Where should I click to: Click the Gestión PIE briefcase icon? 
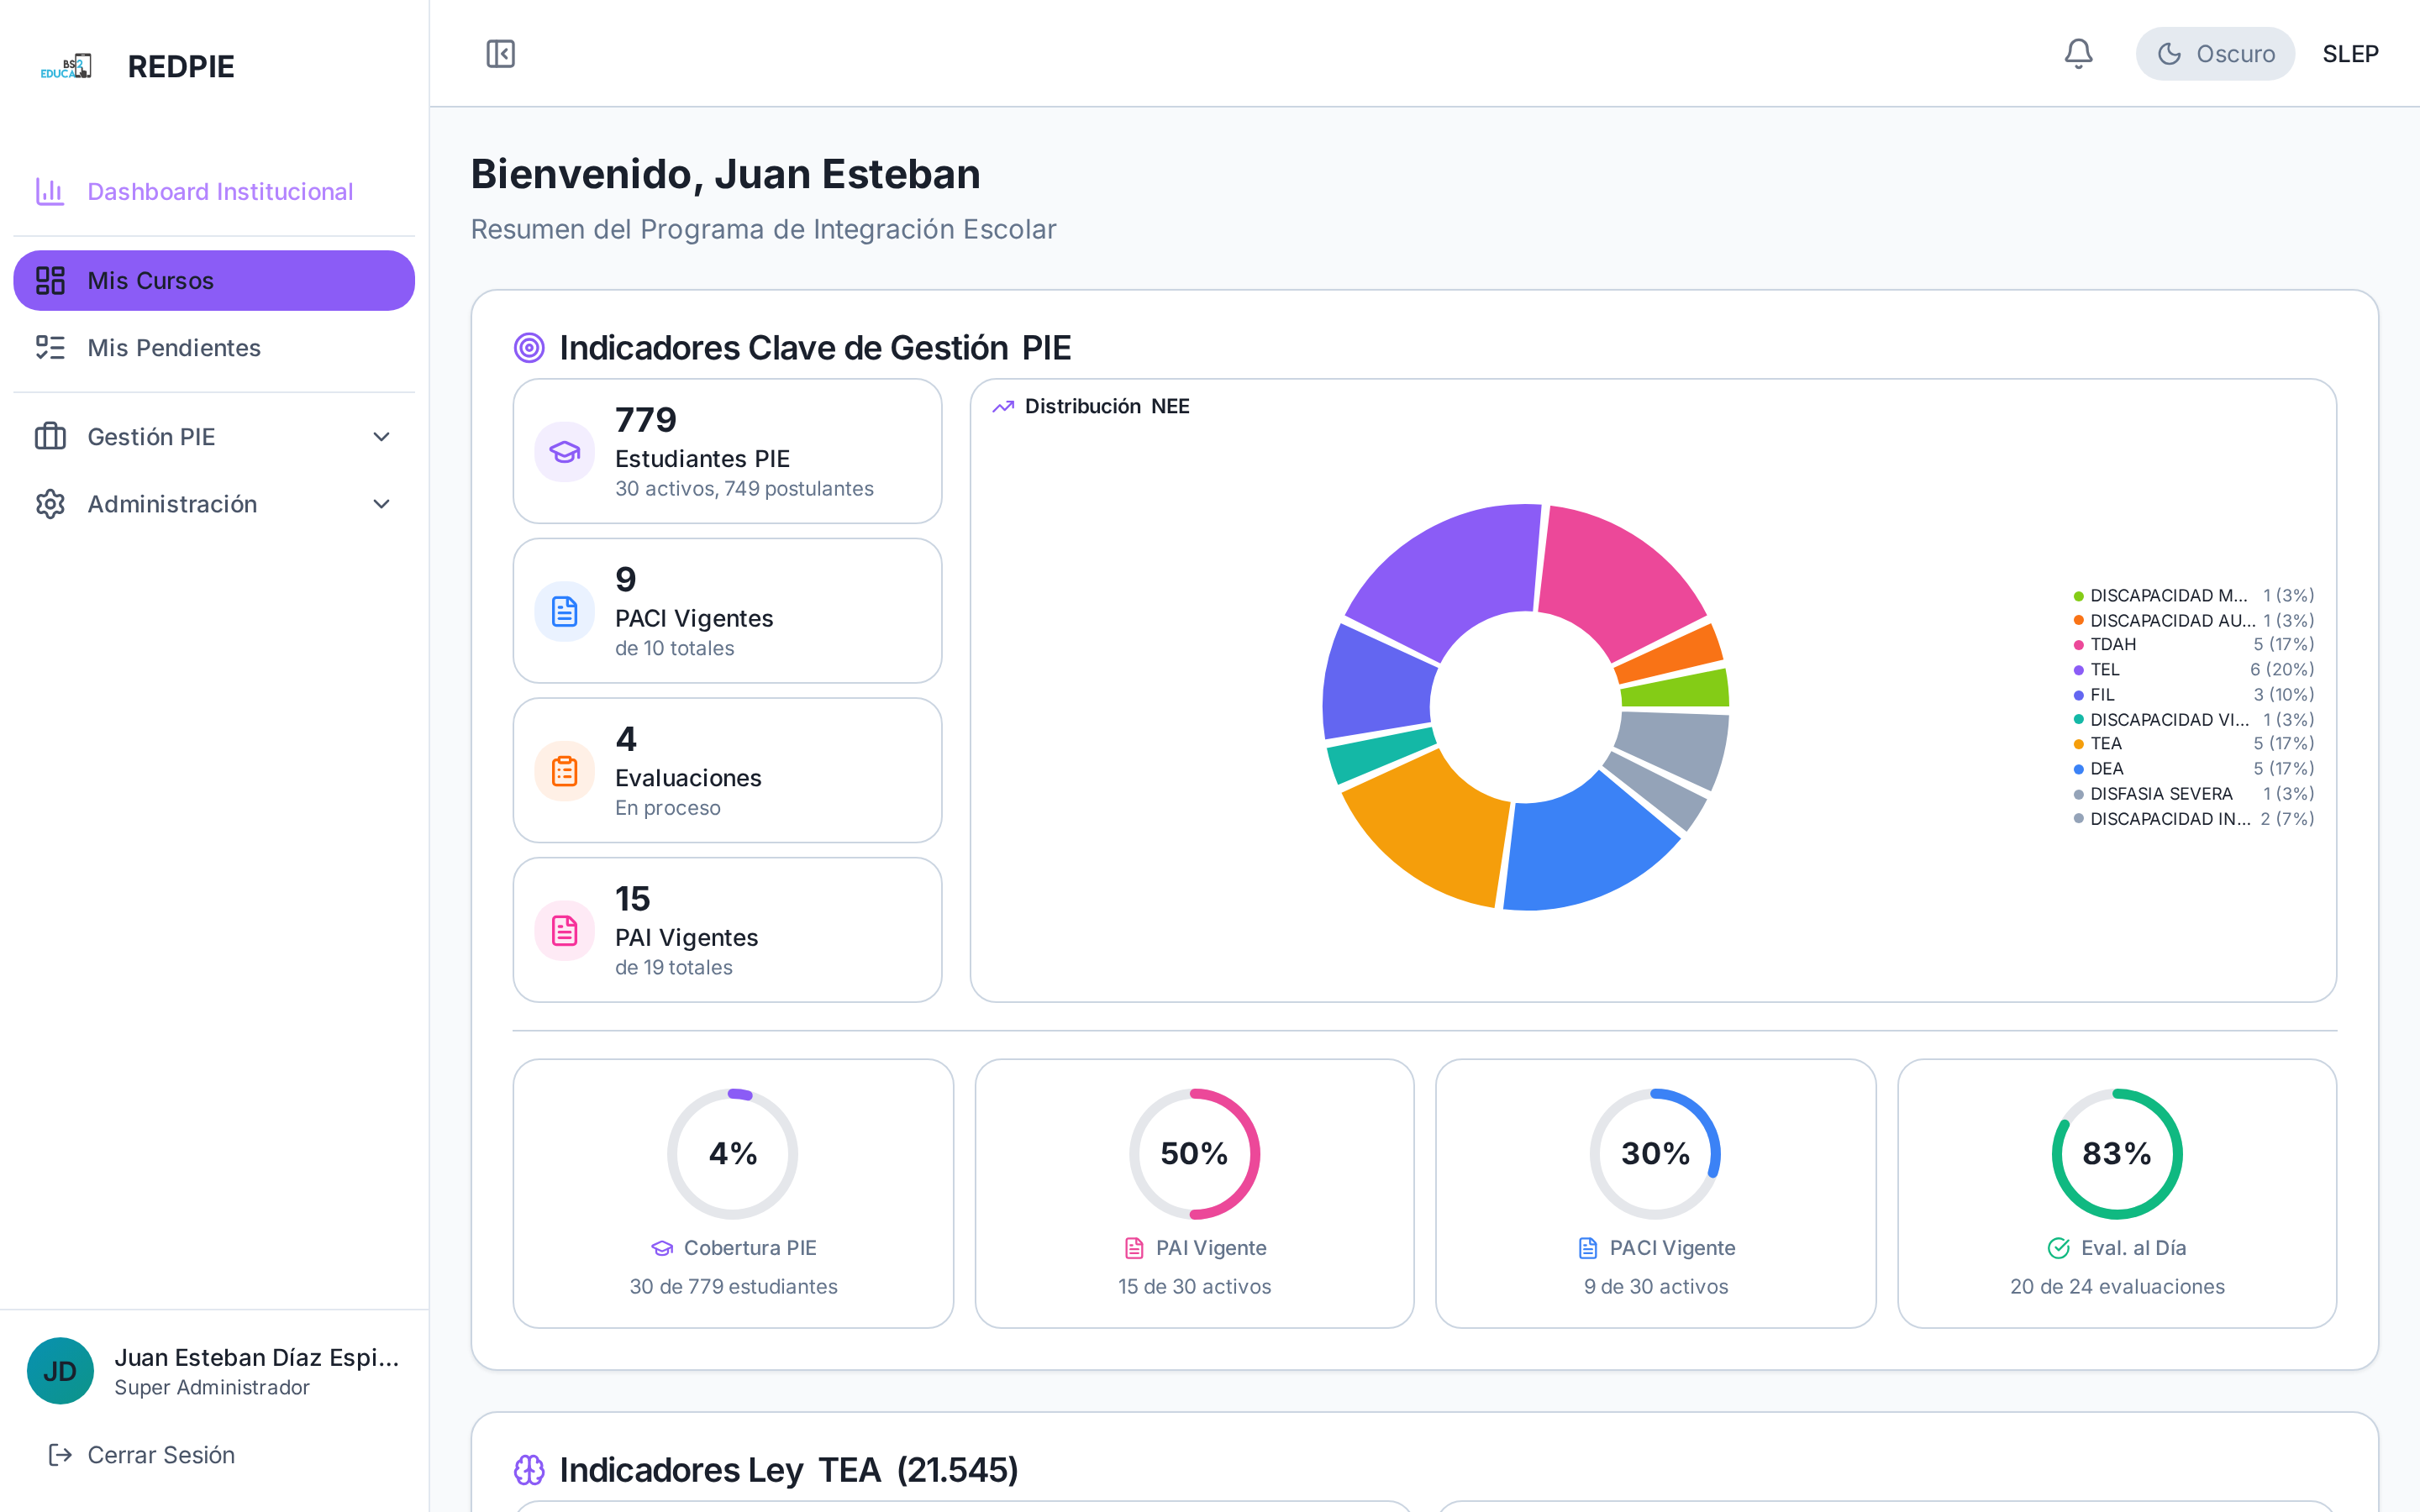(x=50, y=437)
